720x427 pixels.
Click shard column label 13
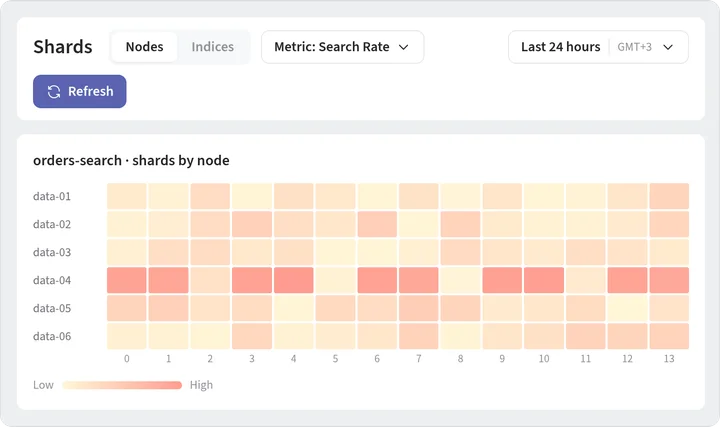coord(669,359)
